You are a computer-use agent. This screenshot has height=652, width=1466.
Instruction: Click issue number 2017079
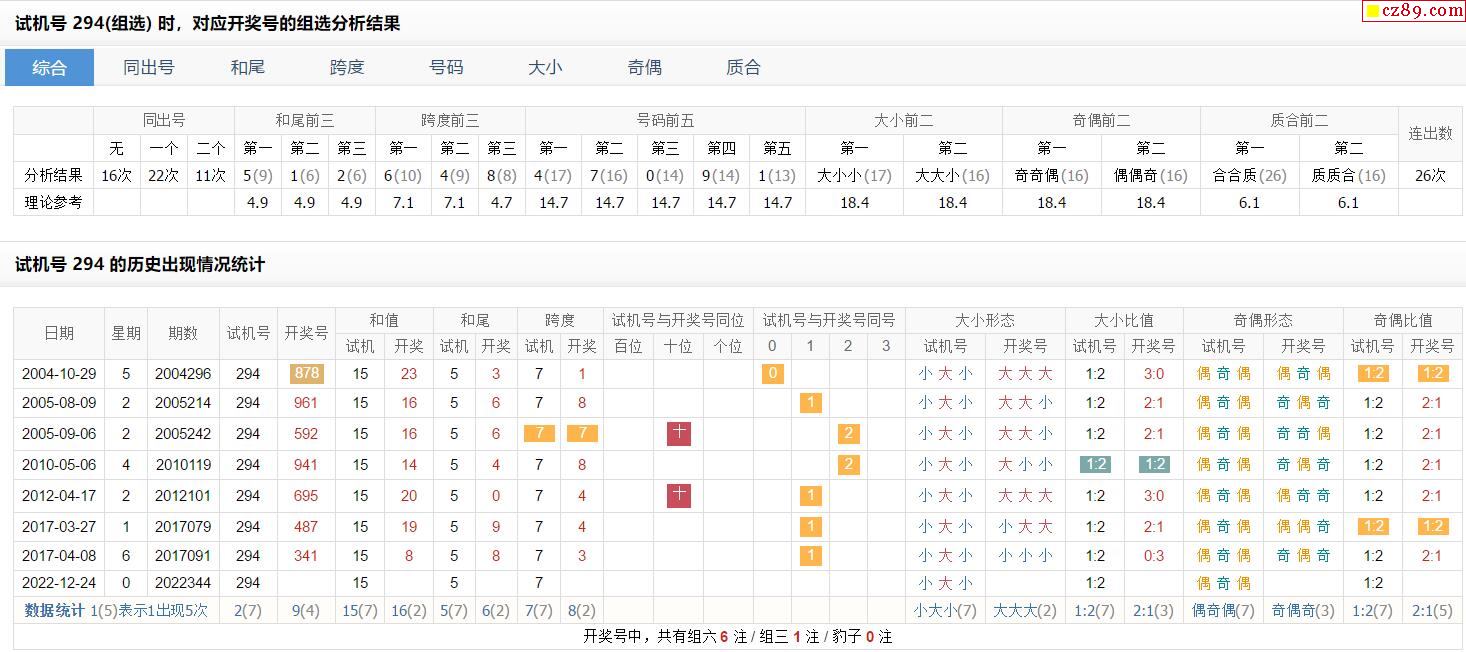(183, 526)
